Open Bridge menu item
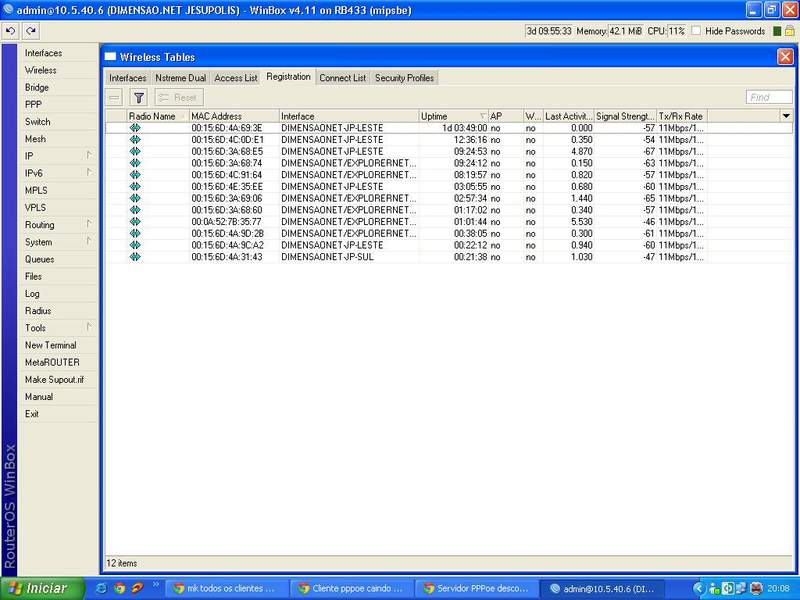 [x=58, y=87]
